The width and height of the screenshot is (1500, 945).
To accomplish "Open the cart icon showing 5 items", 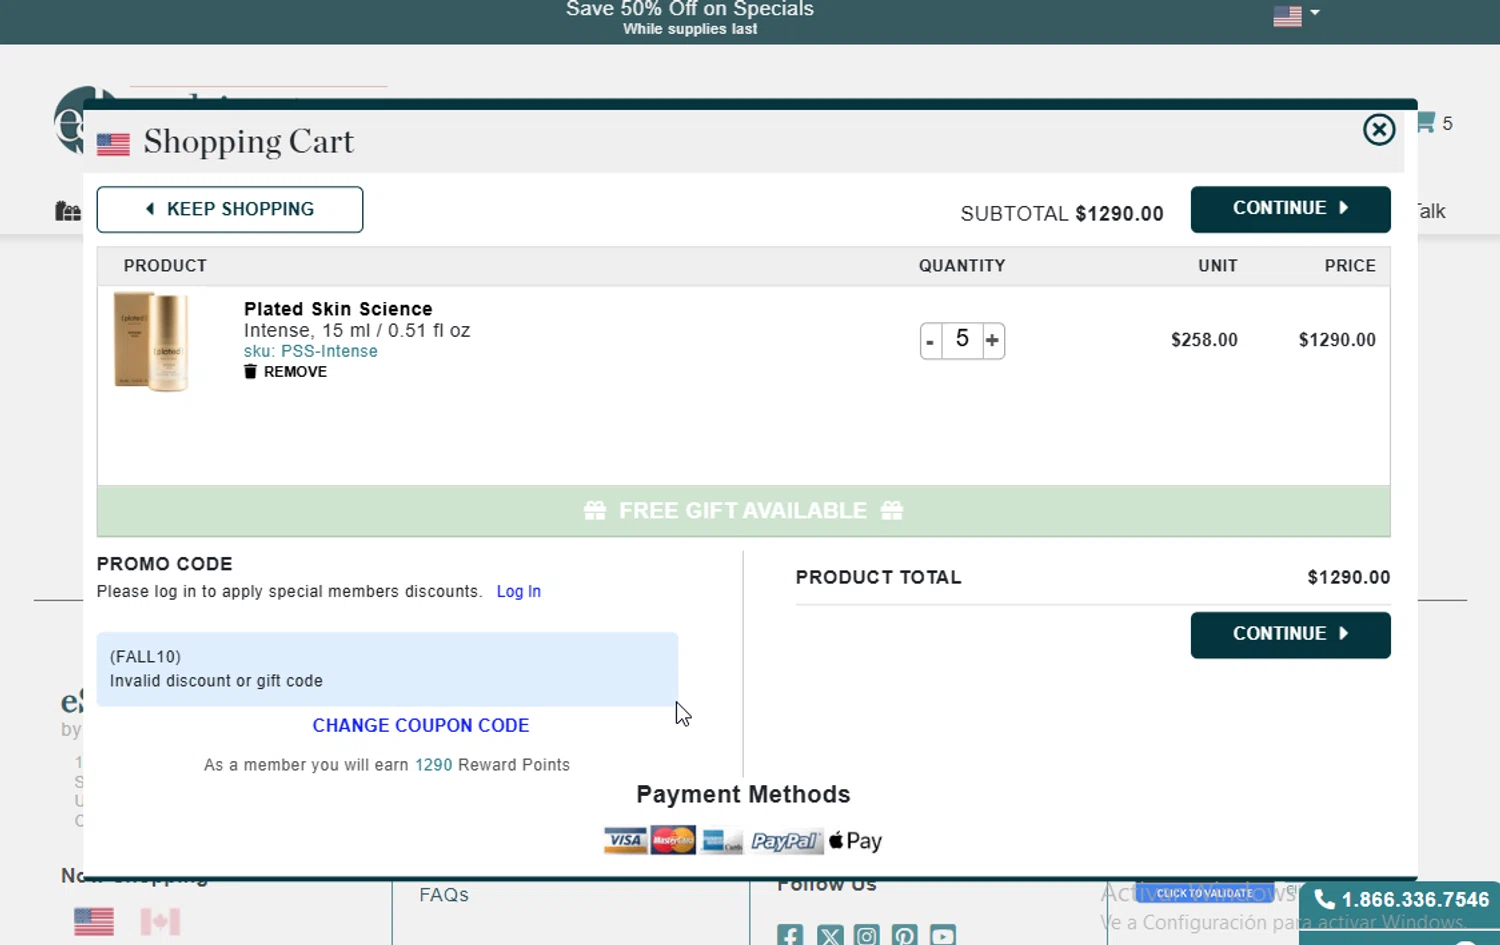I will (x=1434, y=123).
